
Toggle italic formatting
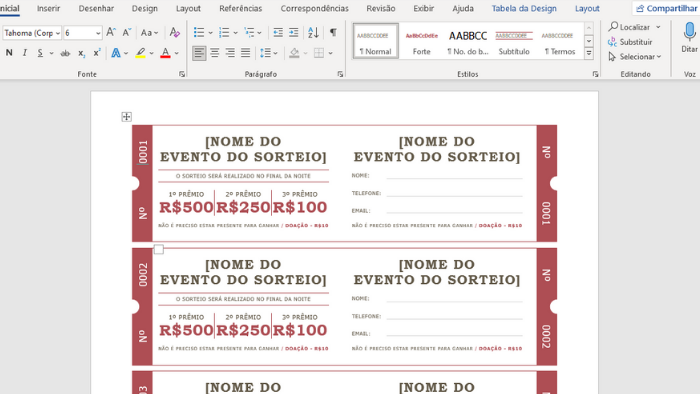click(25, 53)
